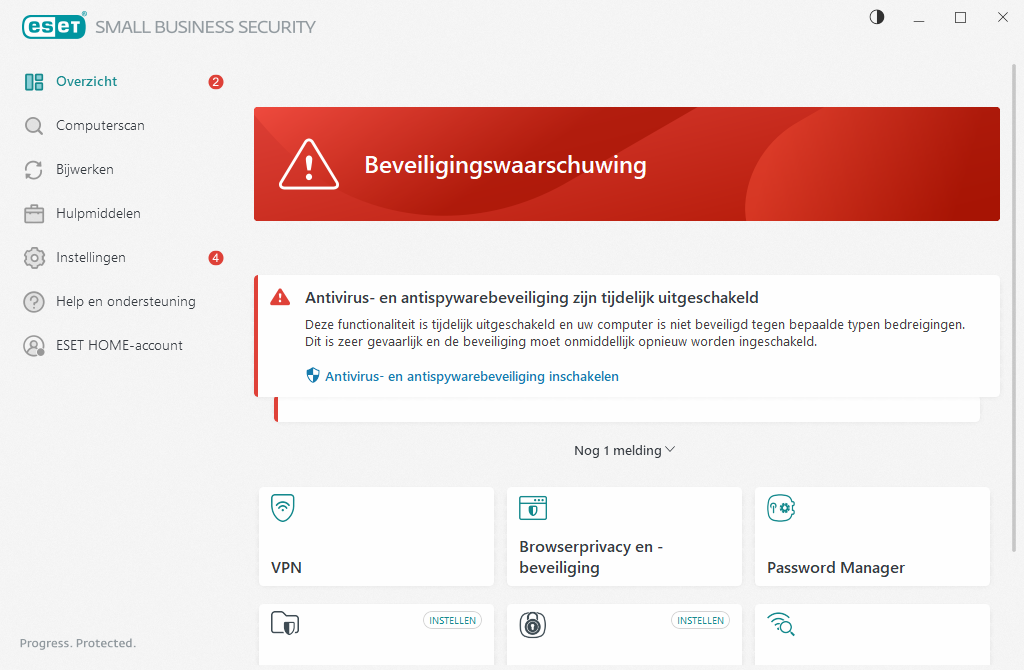Screen dimensions: 1024x670
Task: Open Hulpmiddelen from the sidebar
Action: tap(98, 214)
